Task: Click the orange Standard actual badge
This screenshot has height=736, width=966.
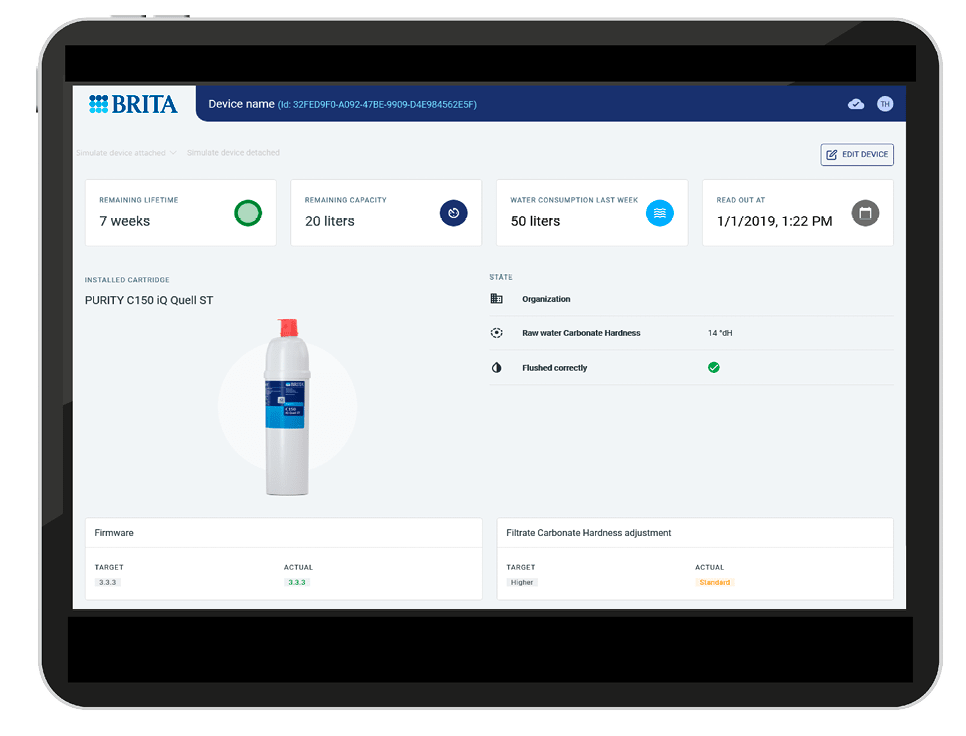Action: [714, 582]
